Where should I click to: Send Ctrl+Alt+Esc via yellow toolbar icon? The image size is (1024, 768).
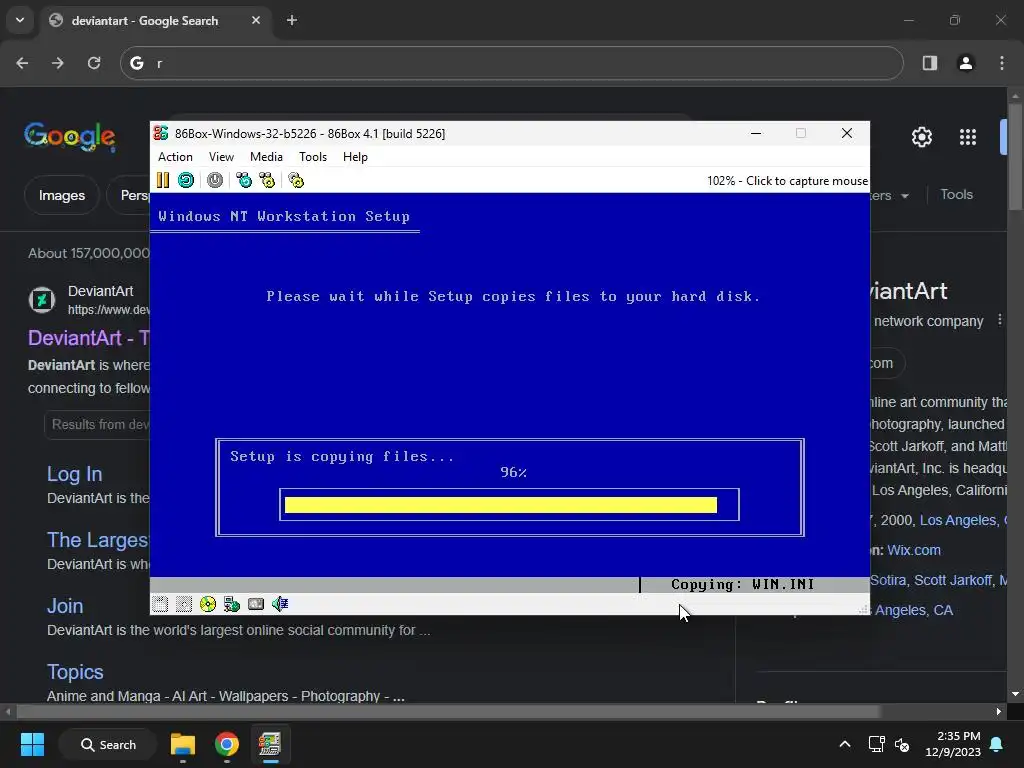(267, 180)
